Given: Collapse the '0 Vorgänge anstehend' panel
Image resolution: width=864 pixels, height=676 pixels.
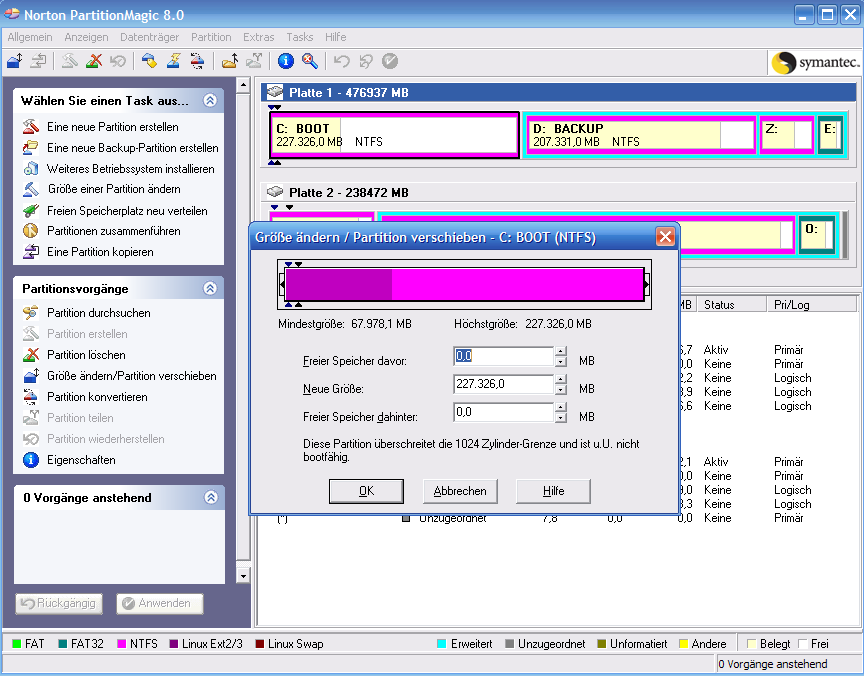Looking at the screenshot, I should pyautogui.click(x=211, y=497).
